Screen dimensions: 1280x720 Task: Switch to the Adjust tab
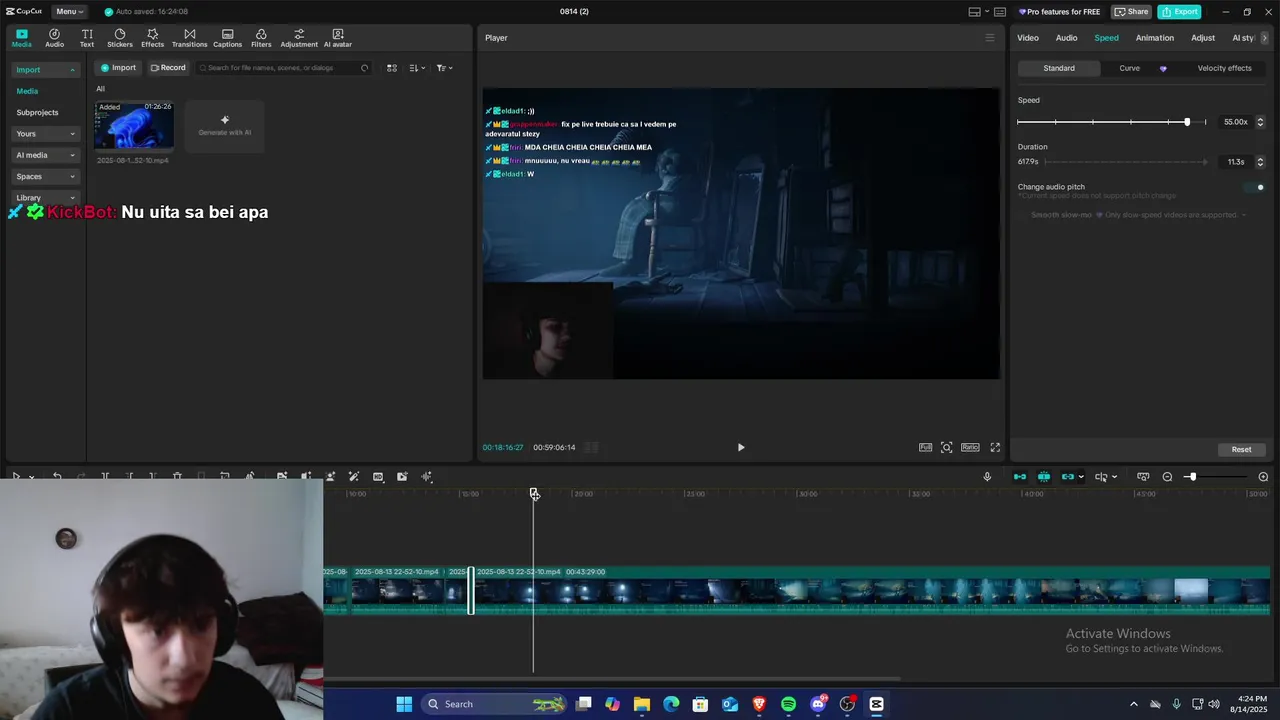[1203, 38]
